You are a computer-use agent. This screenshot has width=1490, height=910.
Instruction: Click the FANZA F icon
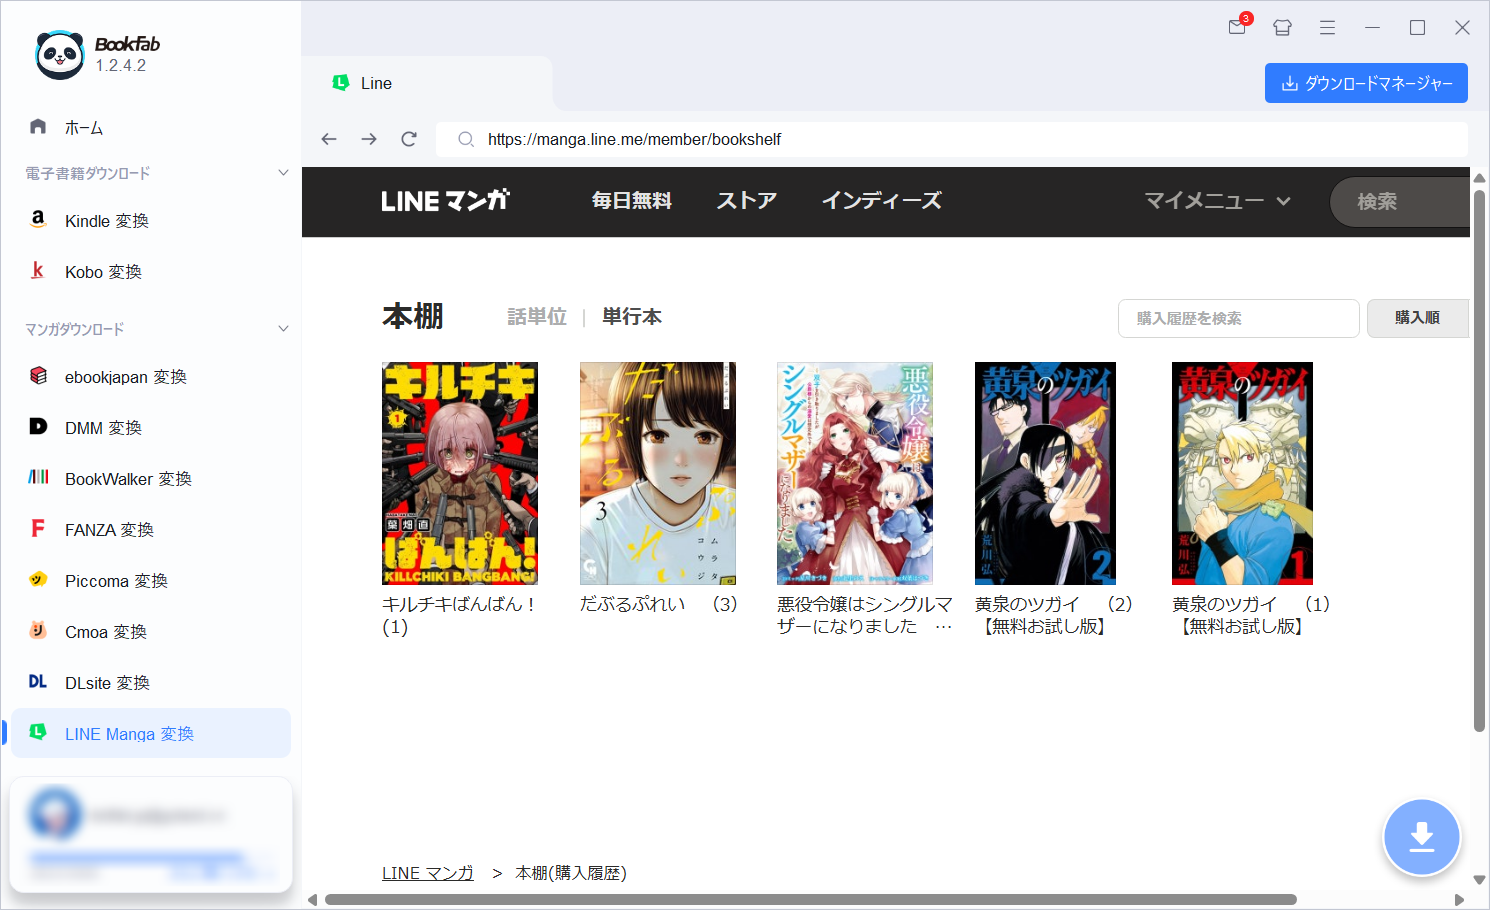(38, 528)
